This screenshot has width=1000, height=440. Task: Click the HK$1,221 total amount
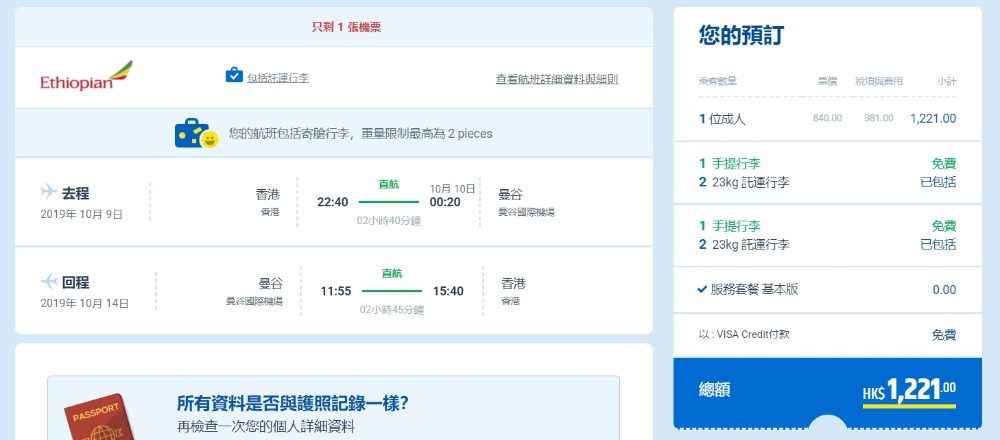pyautogui.click(x=909, y=391)
